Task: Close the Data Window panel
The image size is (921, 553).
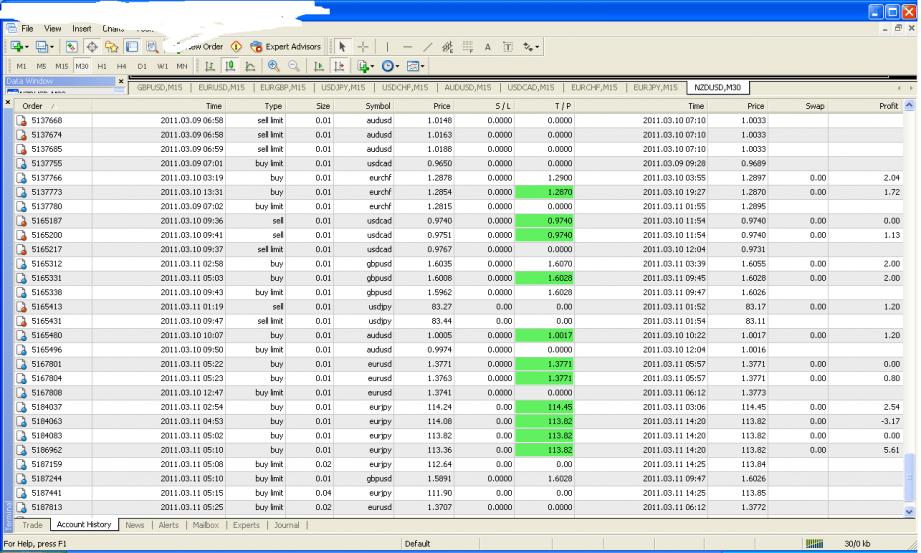Action: coord(121,81)
